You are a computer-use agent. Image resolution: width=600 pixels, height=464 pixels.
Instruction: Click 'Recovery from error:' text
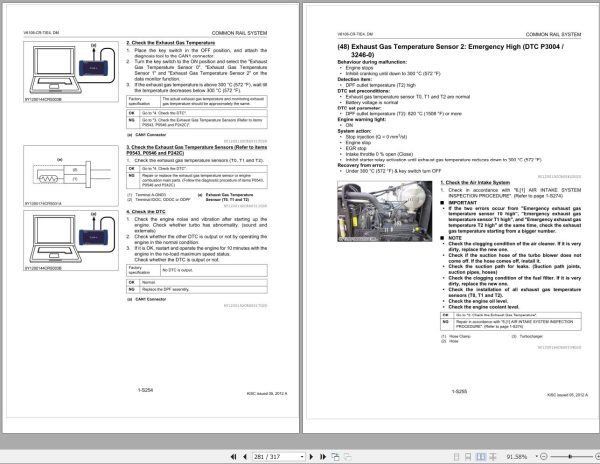[361, 165]
